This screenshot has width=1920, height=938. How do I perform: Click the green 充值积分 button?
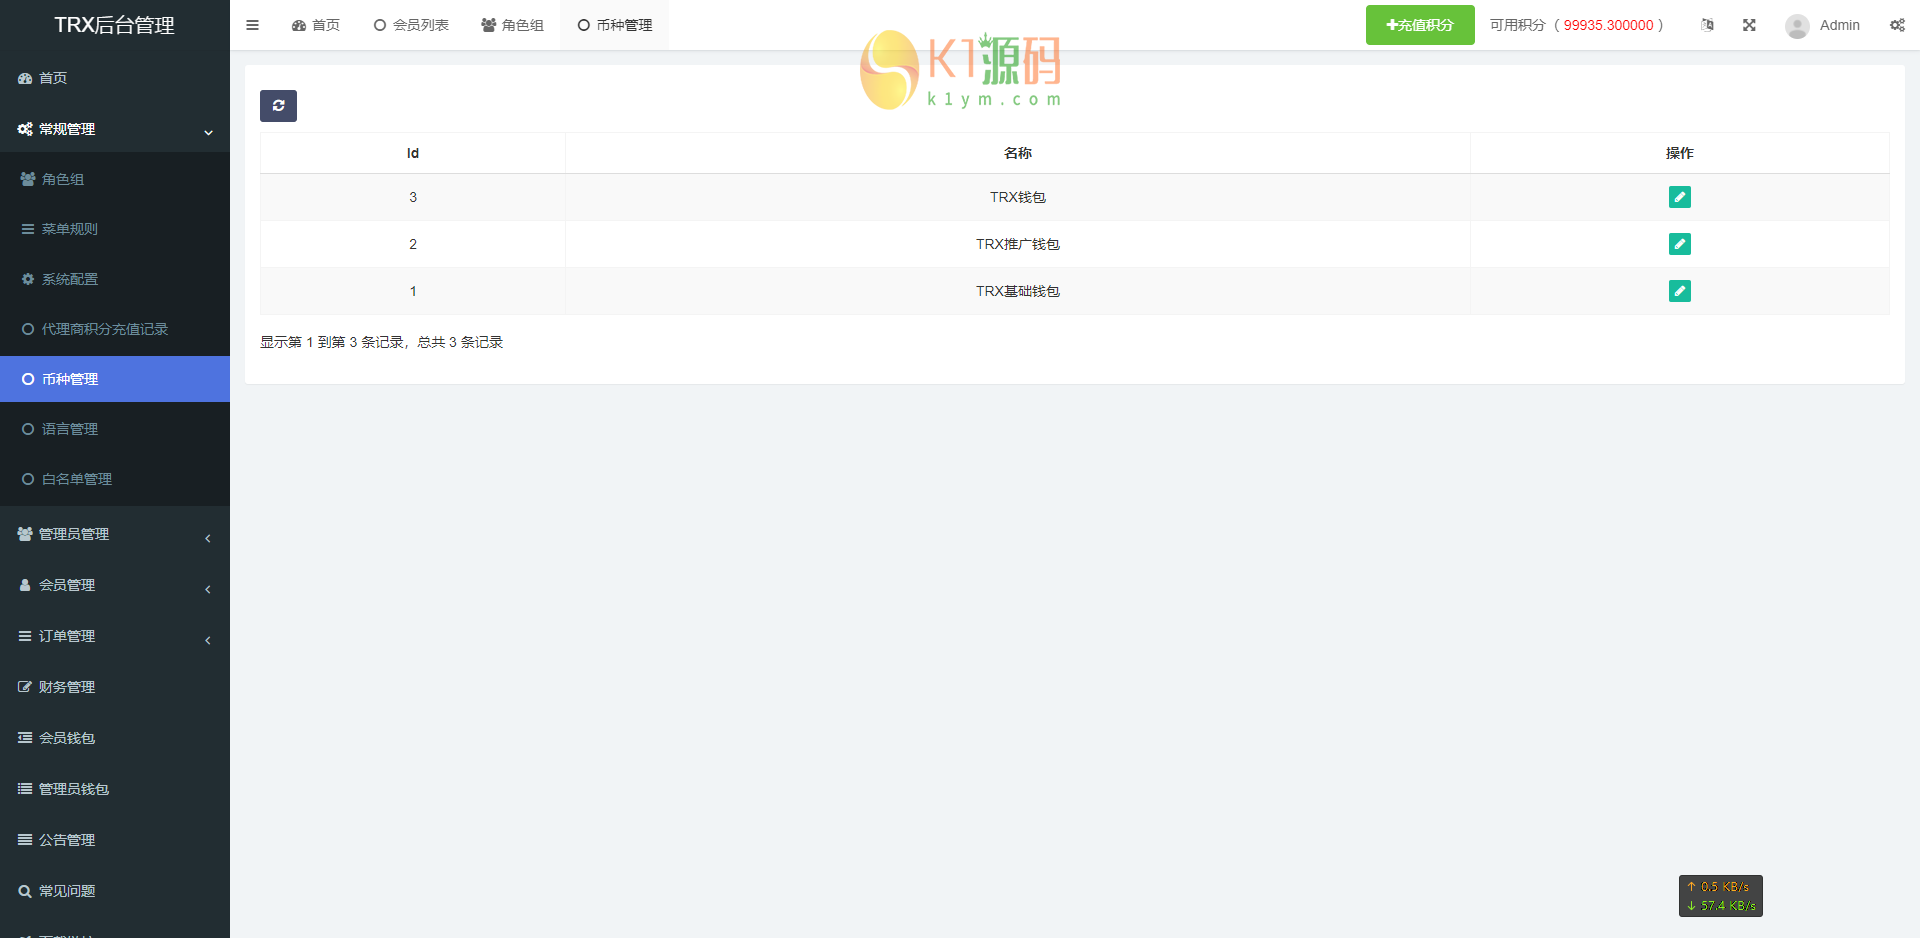coord(1420,25)
